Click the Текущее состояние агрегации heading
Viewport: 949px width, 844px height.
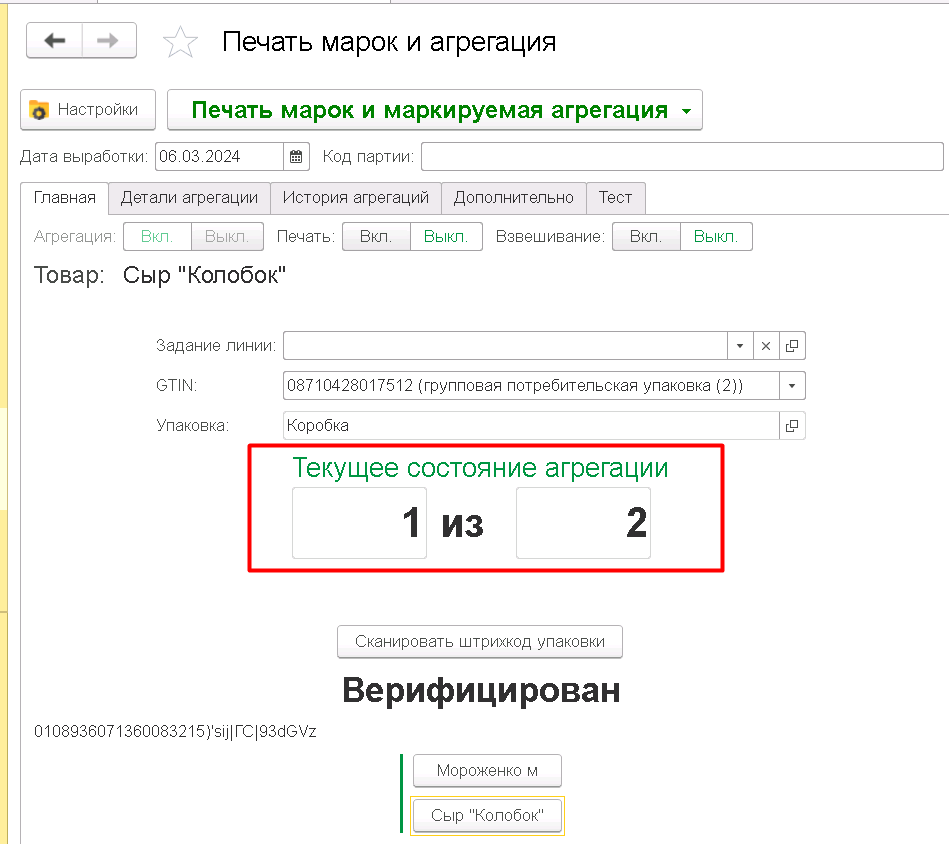481,468
